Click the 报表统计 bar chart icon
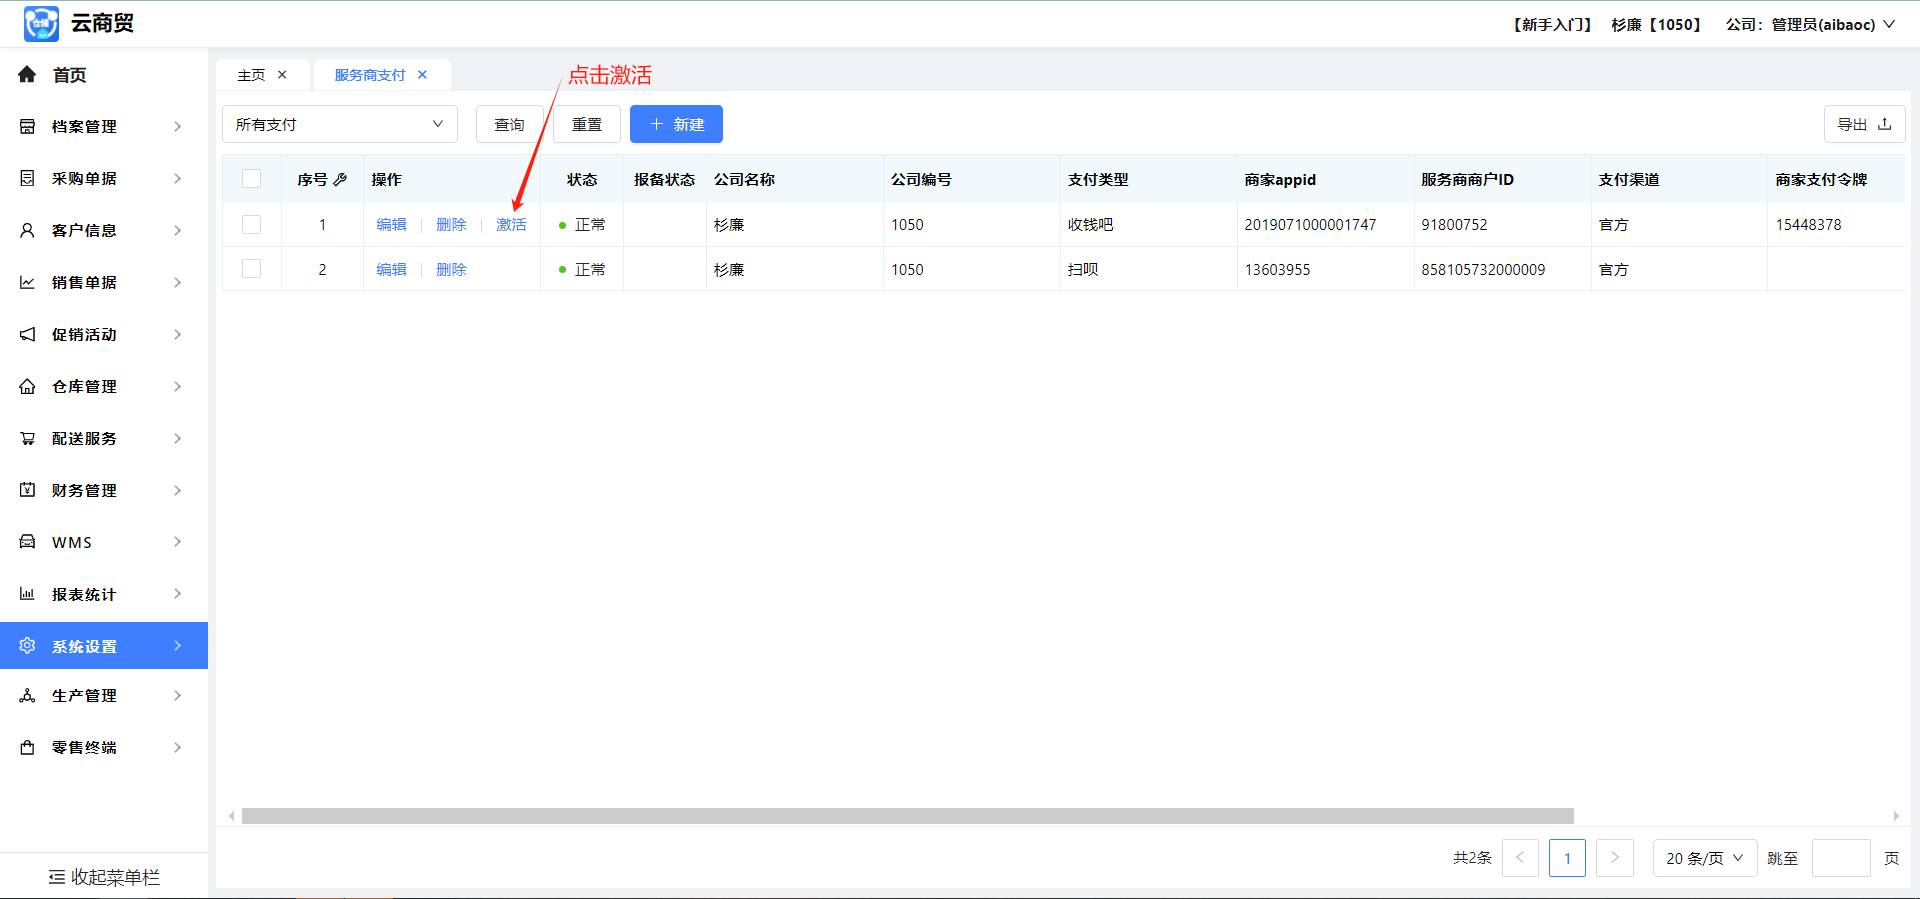 click(27, 594)
